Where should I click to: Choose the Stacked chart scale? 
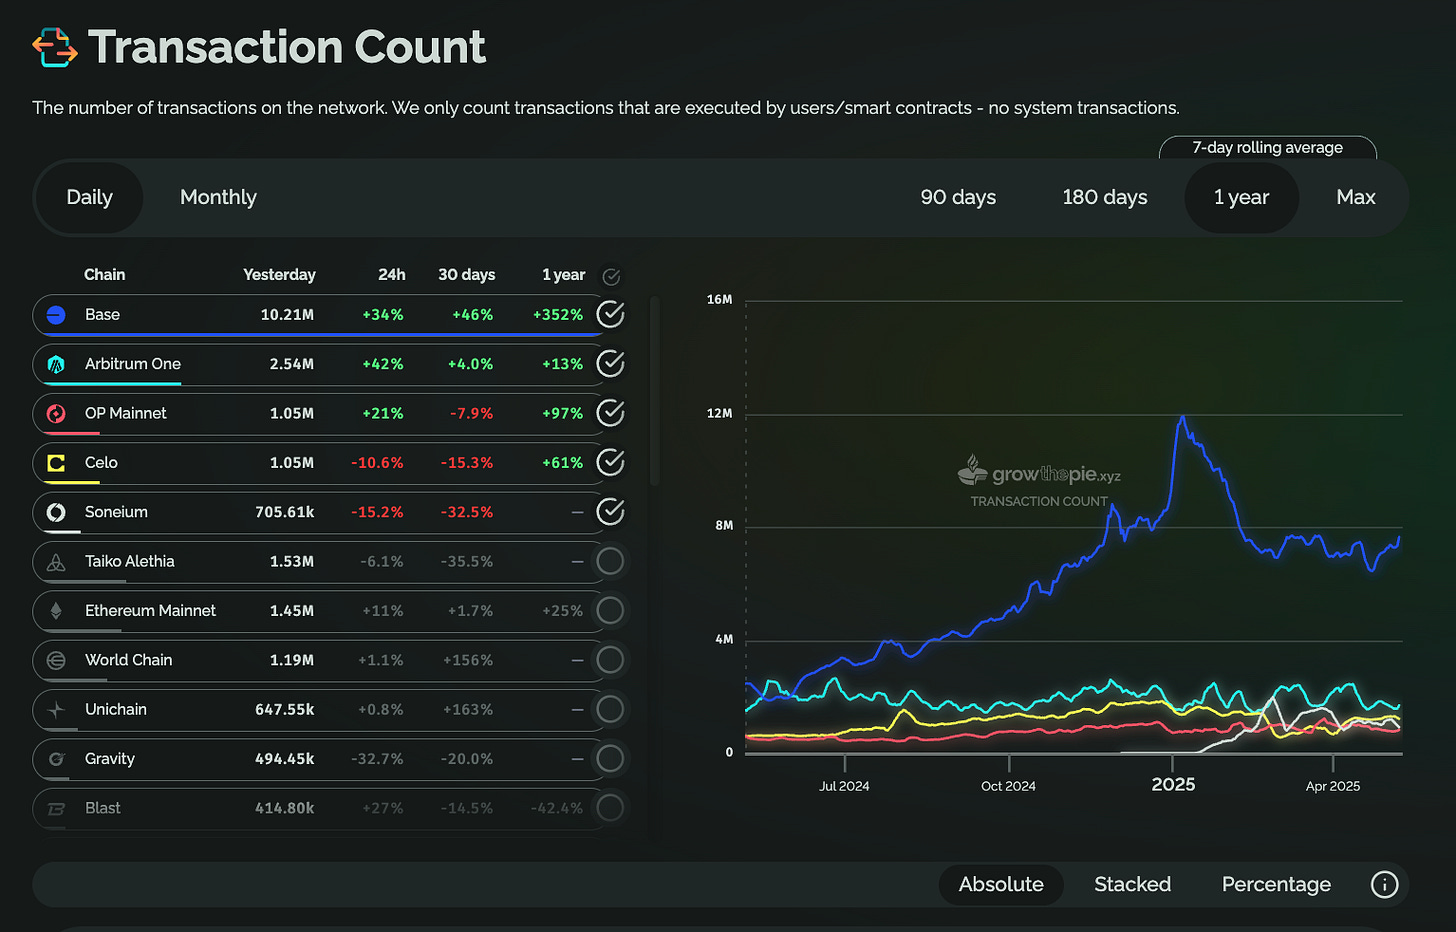click(x=1132, y=884)
